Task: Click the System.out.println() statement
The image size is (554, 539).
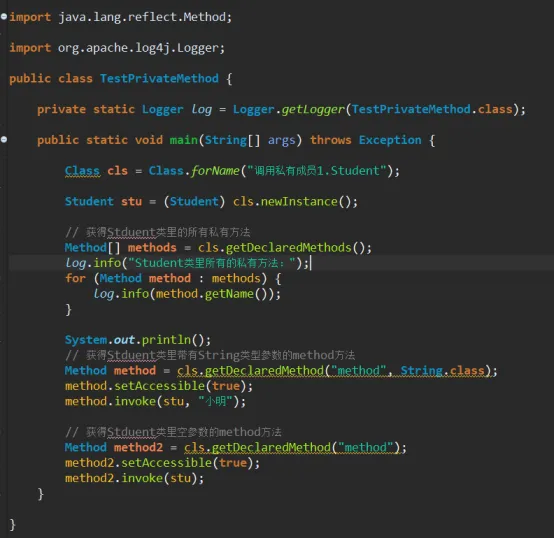Action: pyautogui.click(x=138, y=340)
